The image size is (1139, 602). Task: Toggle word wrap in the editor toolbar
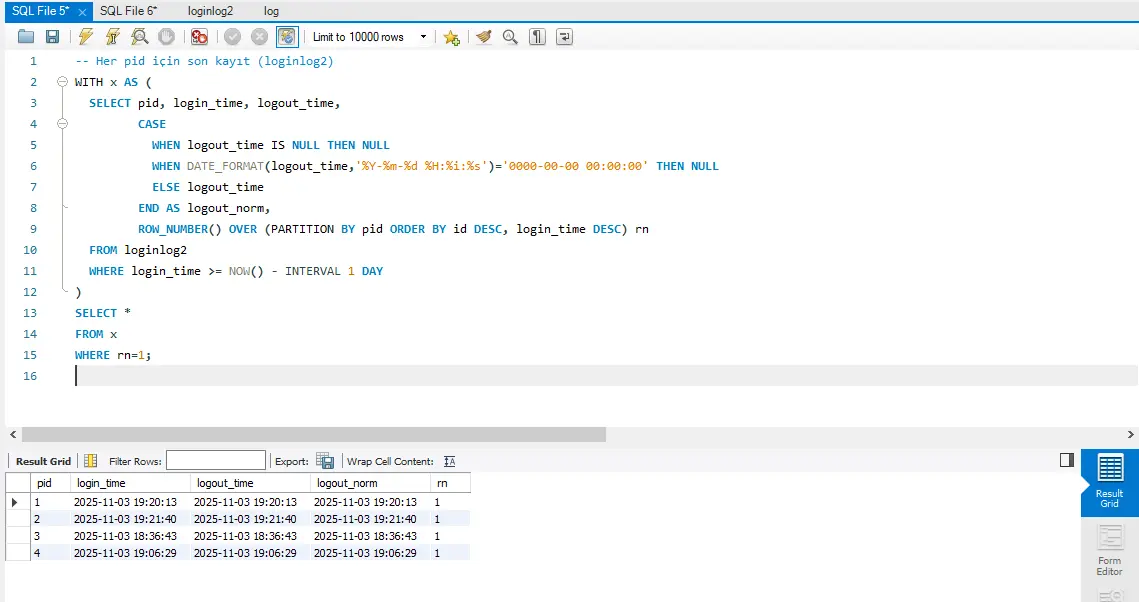click(565, 37)
